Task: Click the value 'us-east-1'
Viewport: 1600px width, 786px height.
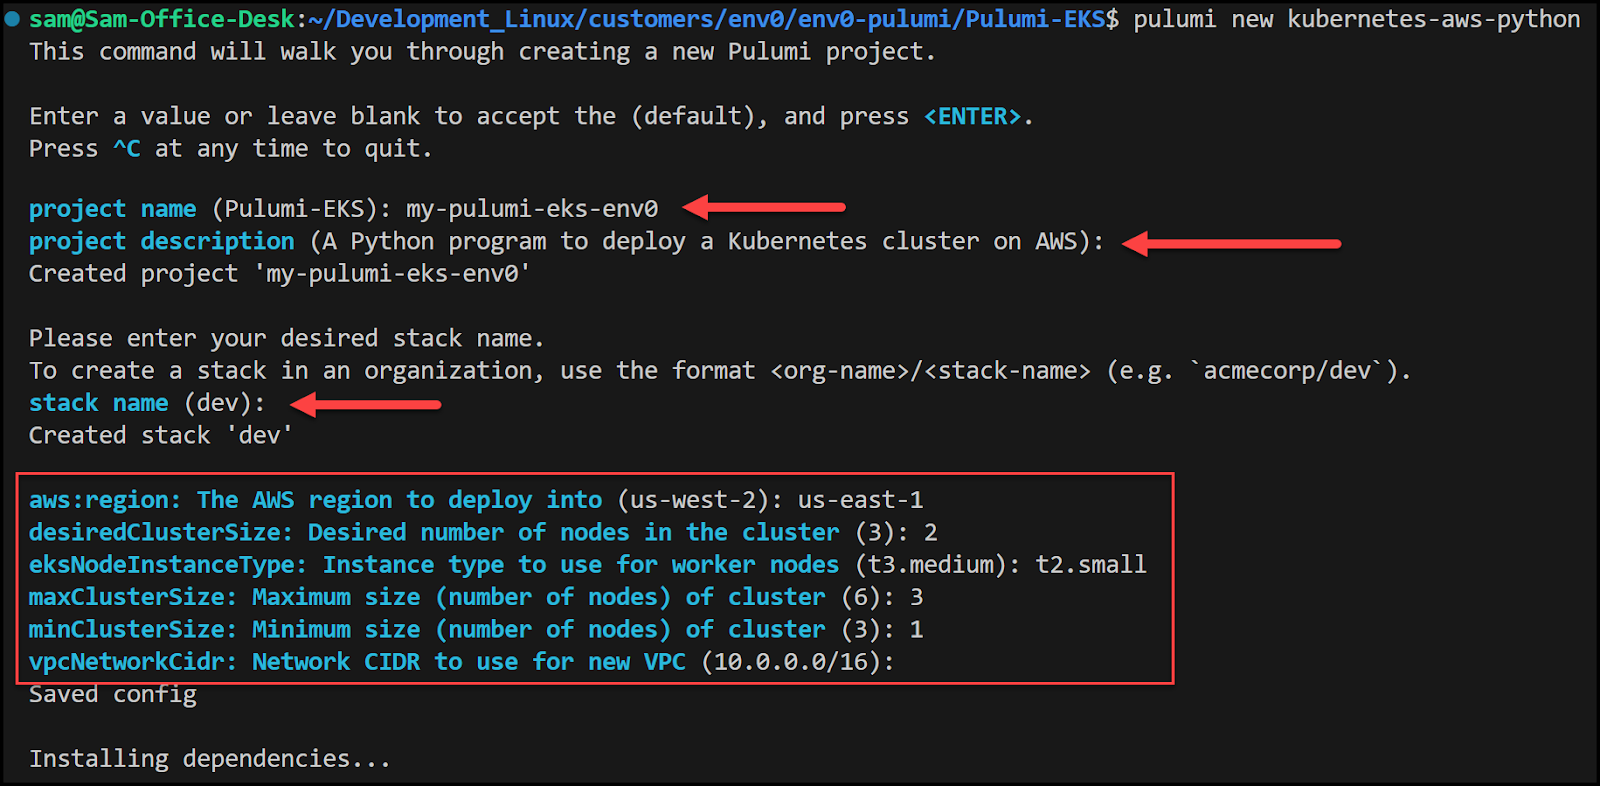Action: [x=860, y=500]
